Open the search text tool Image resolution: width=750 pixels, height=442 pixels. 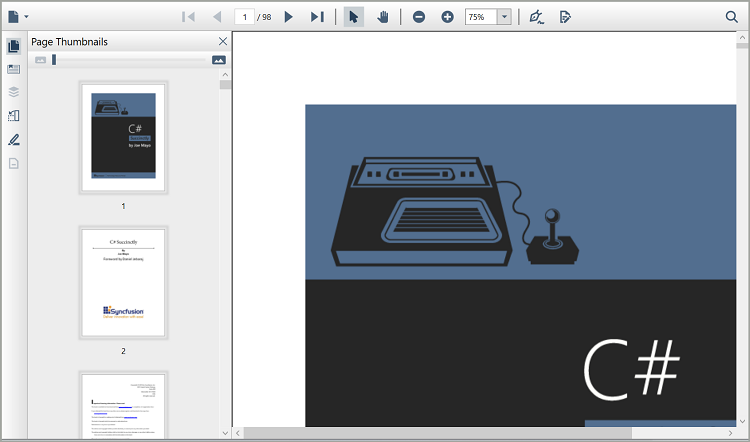(x=731, y=17)
